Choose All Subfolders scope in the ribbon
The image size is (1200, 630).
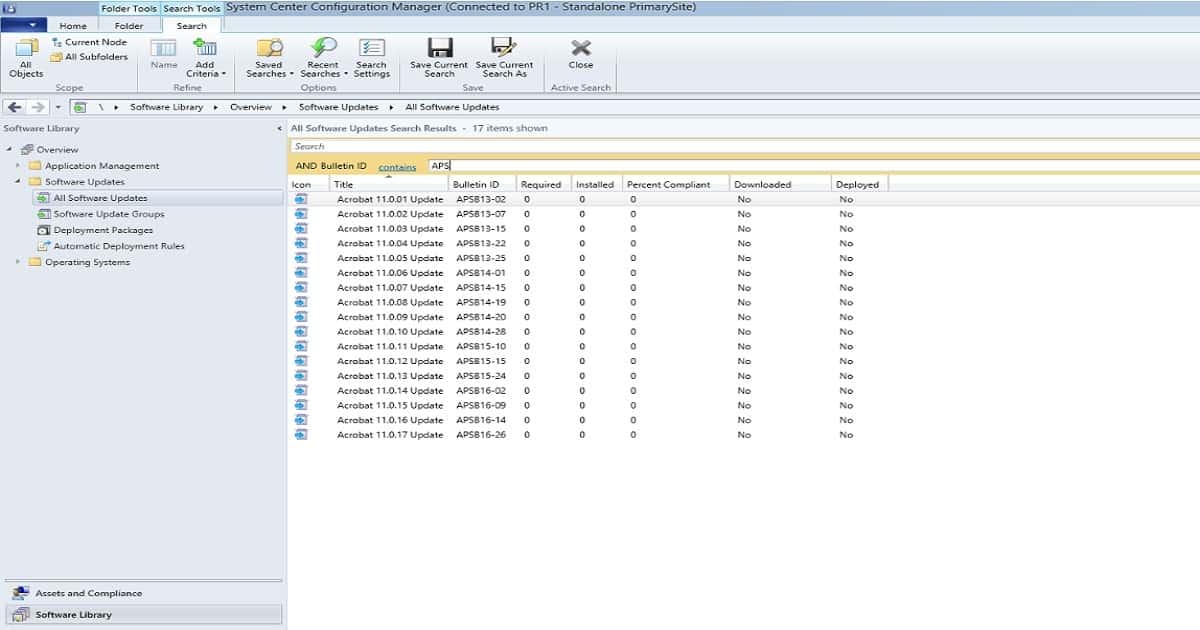(x=89, y=57)
